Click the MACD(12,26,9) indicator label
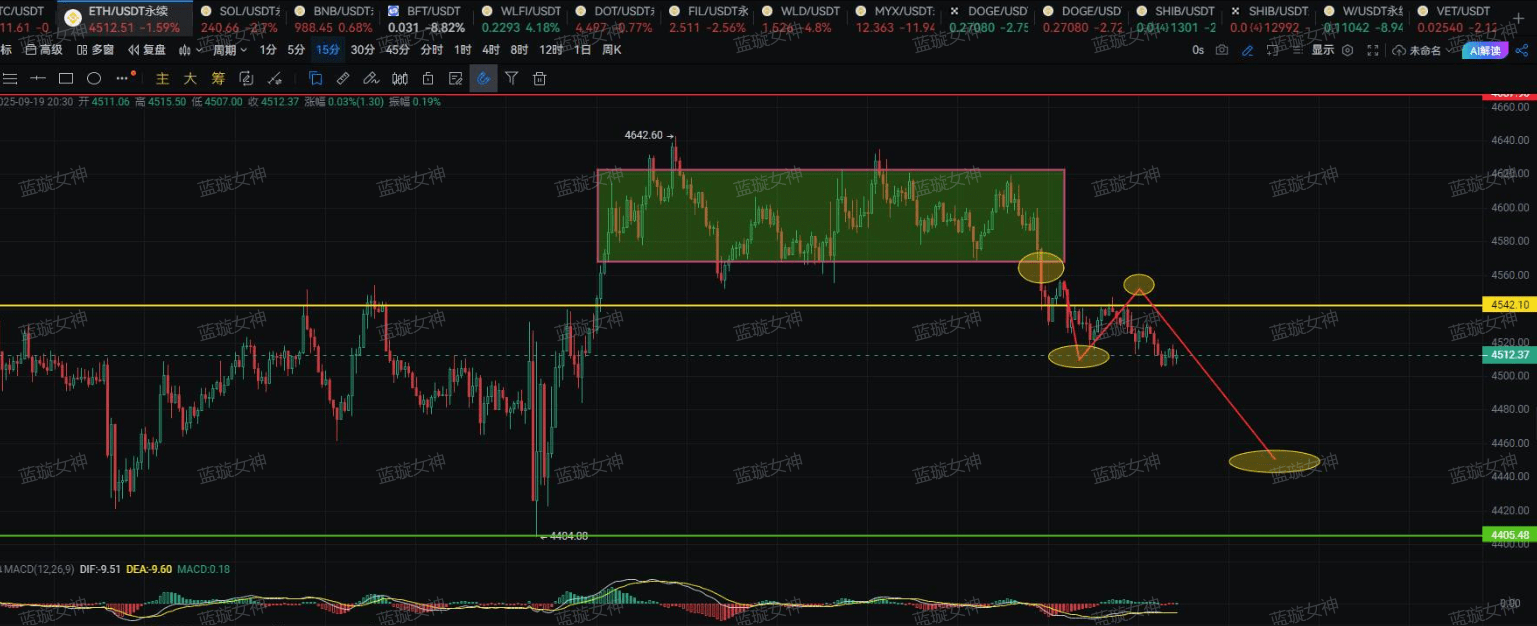This screenshot has width=1537, height=626. click(39, 569)
